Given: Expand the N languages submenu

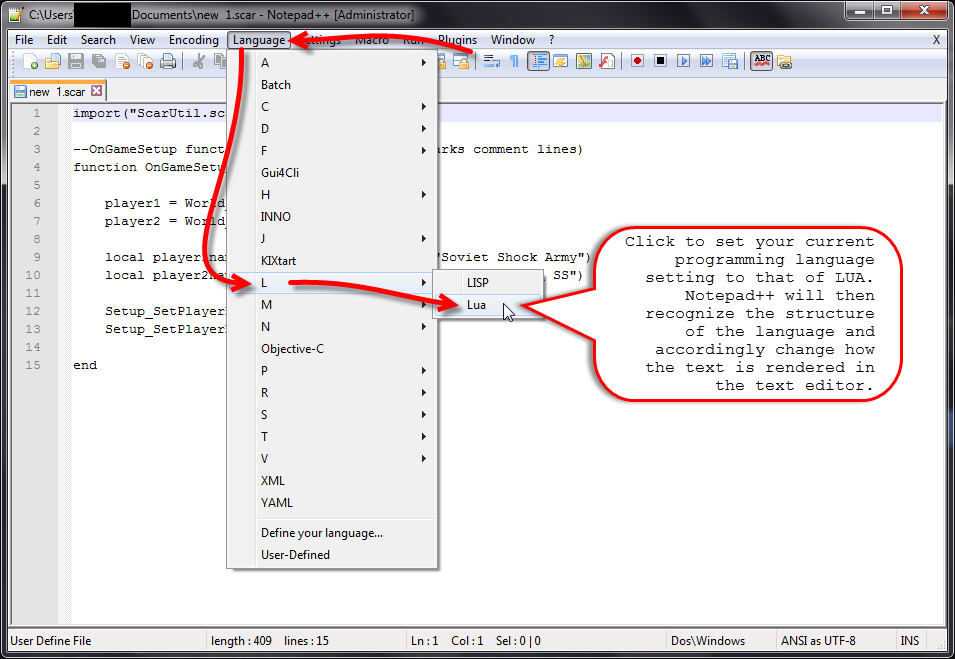Looking at the screenshot, I should click(x=343, y=326).
